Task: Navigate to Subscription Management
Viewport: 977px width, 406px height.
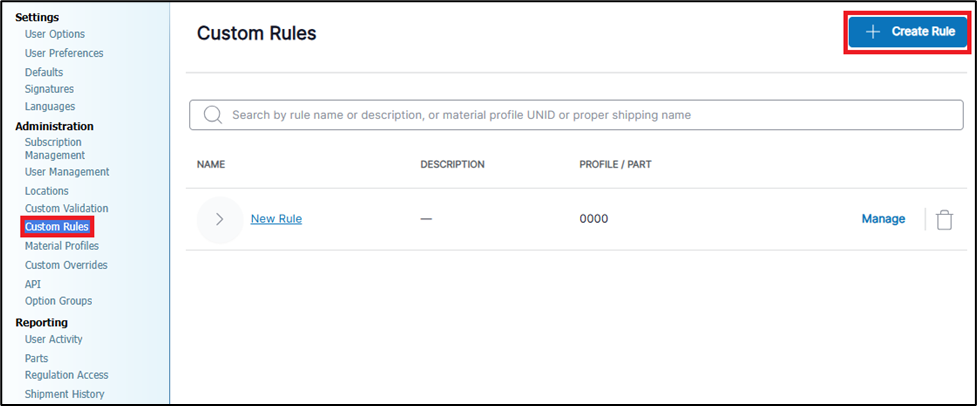Action: pyautogui.click(x=55, y=149)
